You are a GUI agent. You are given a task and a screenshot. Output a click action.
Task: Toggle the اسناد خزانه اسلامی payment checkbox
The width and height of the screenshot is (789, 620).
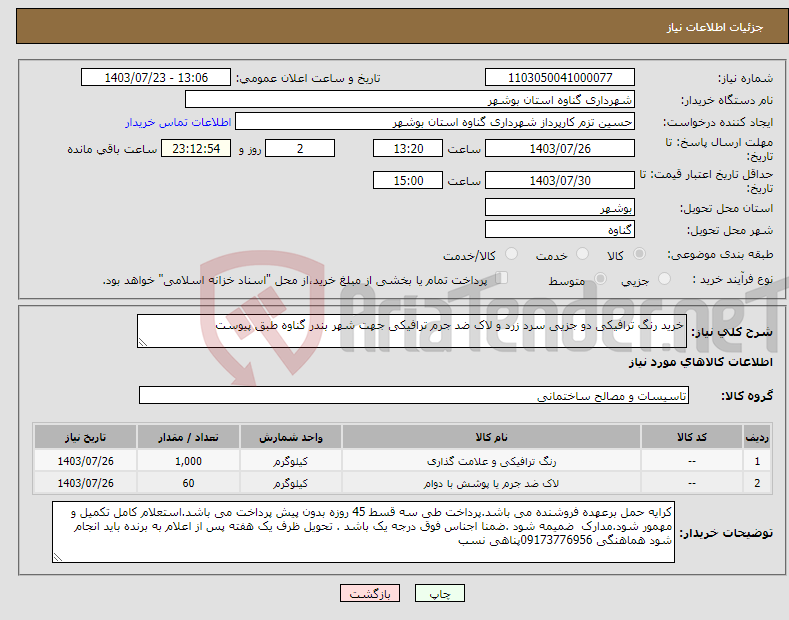pyautogui.click(x=502, y=278)
